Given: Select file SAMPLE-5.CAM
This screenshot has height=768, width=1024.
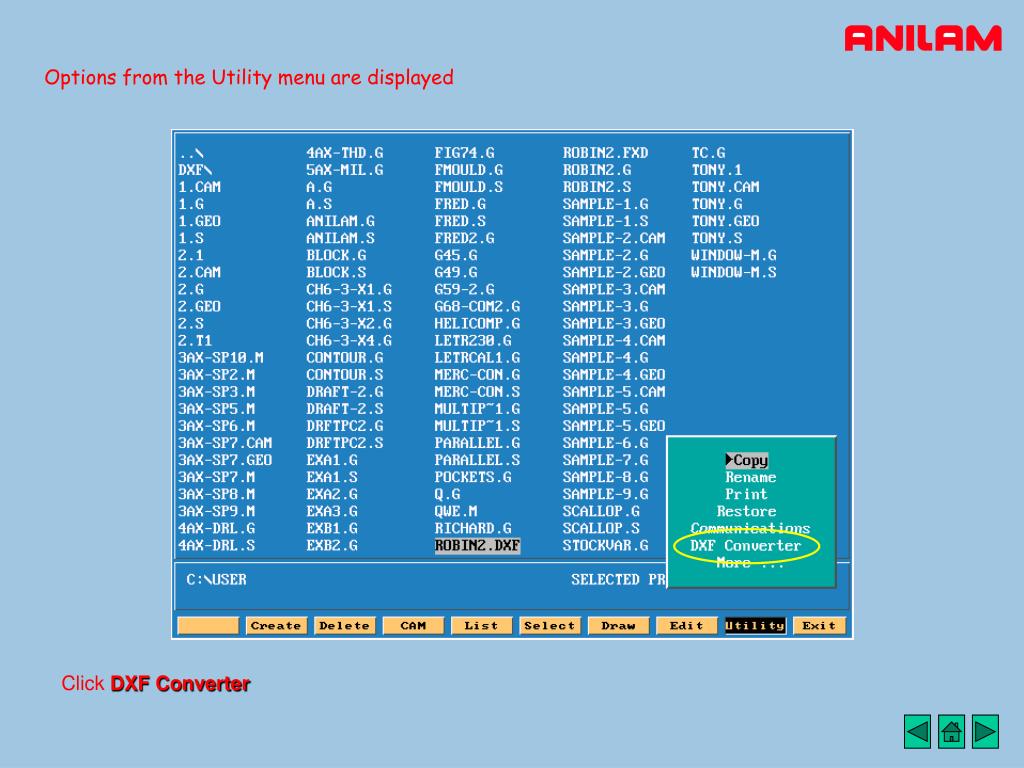Looking at the screenshot, I should click(x=614, y=392).
